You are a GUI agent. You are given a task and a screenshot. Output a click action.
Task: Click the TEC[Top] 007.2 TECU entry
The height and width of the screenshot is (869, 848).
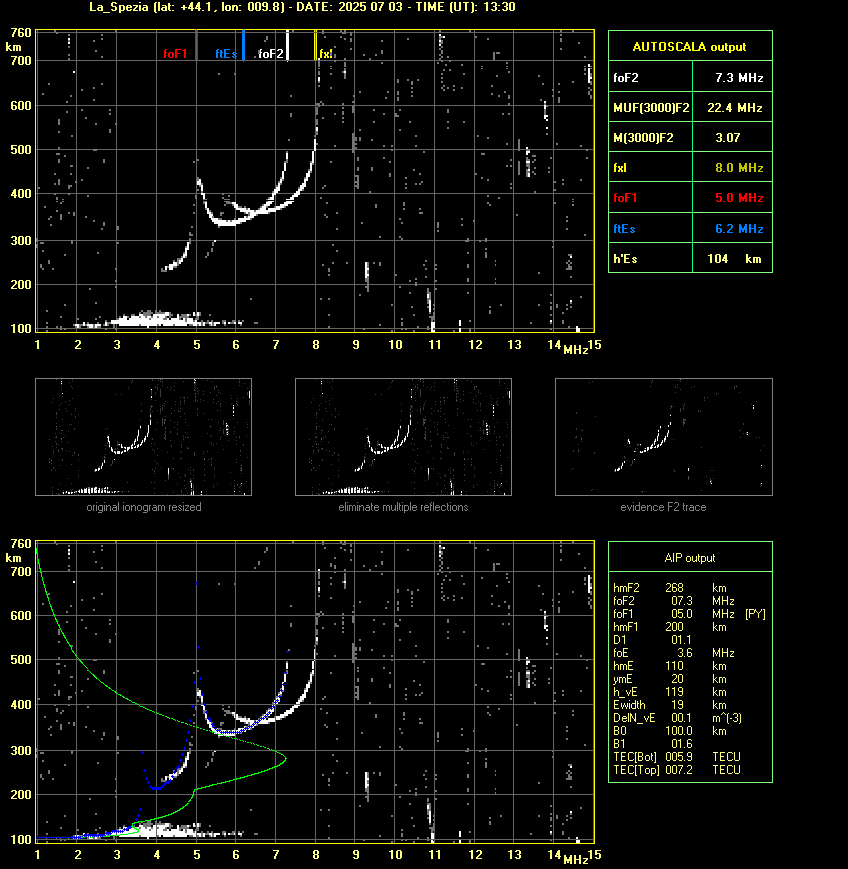pyautogui.click(x=677, y=770)
